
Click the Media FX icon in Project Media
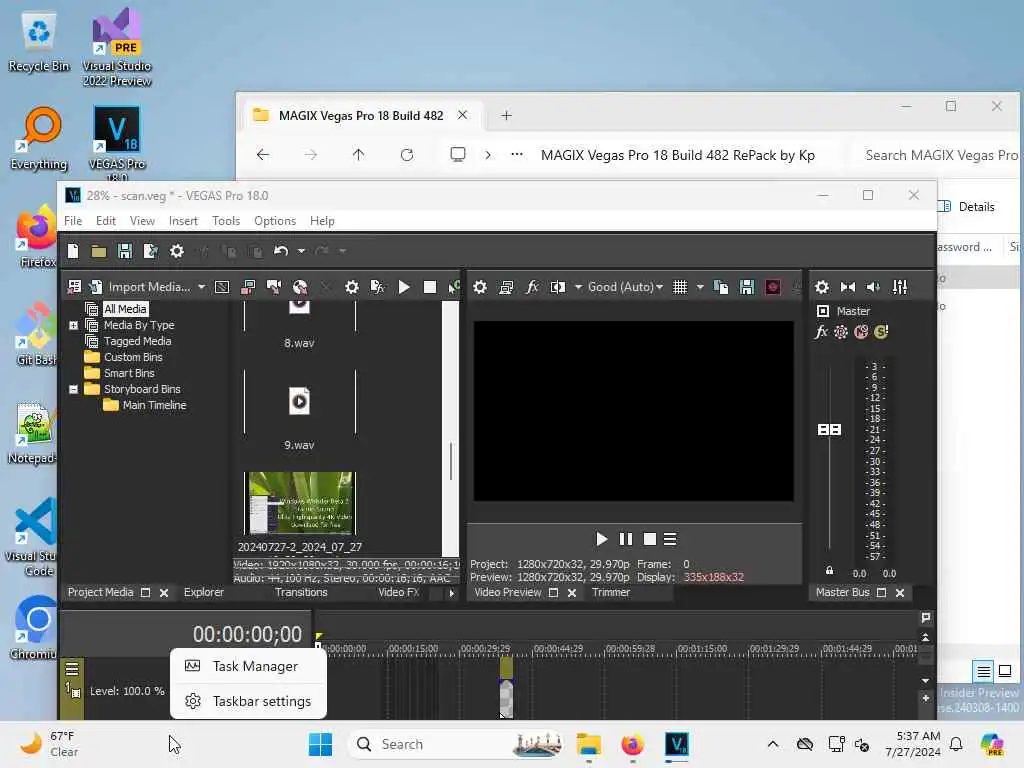click(377, 287)
